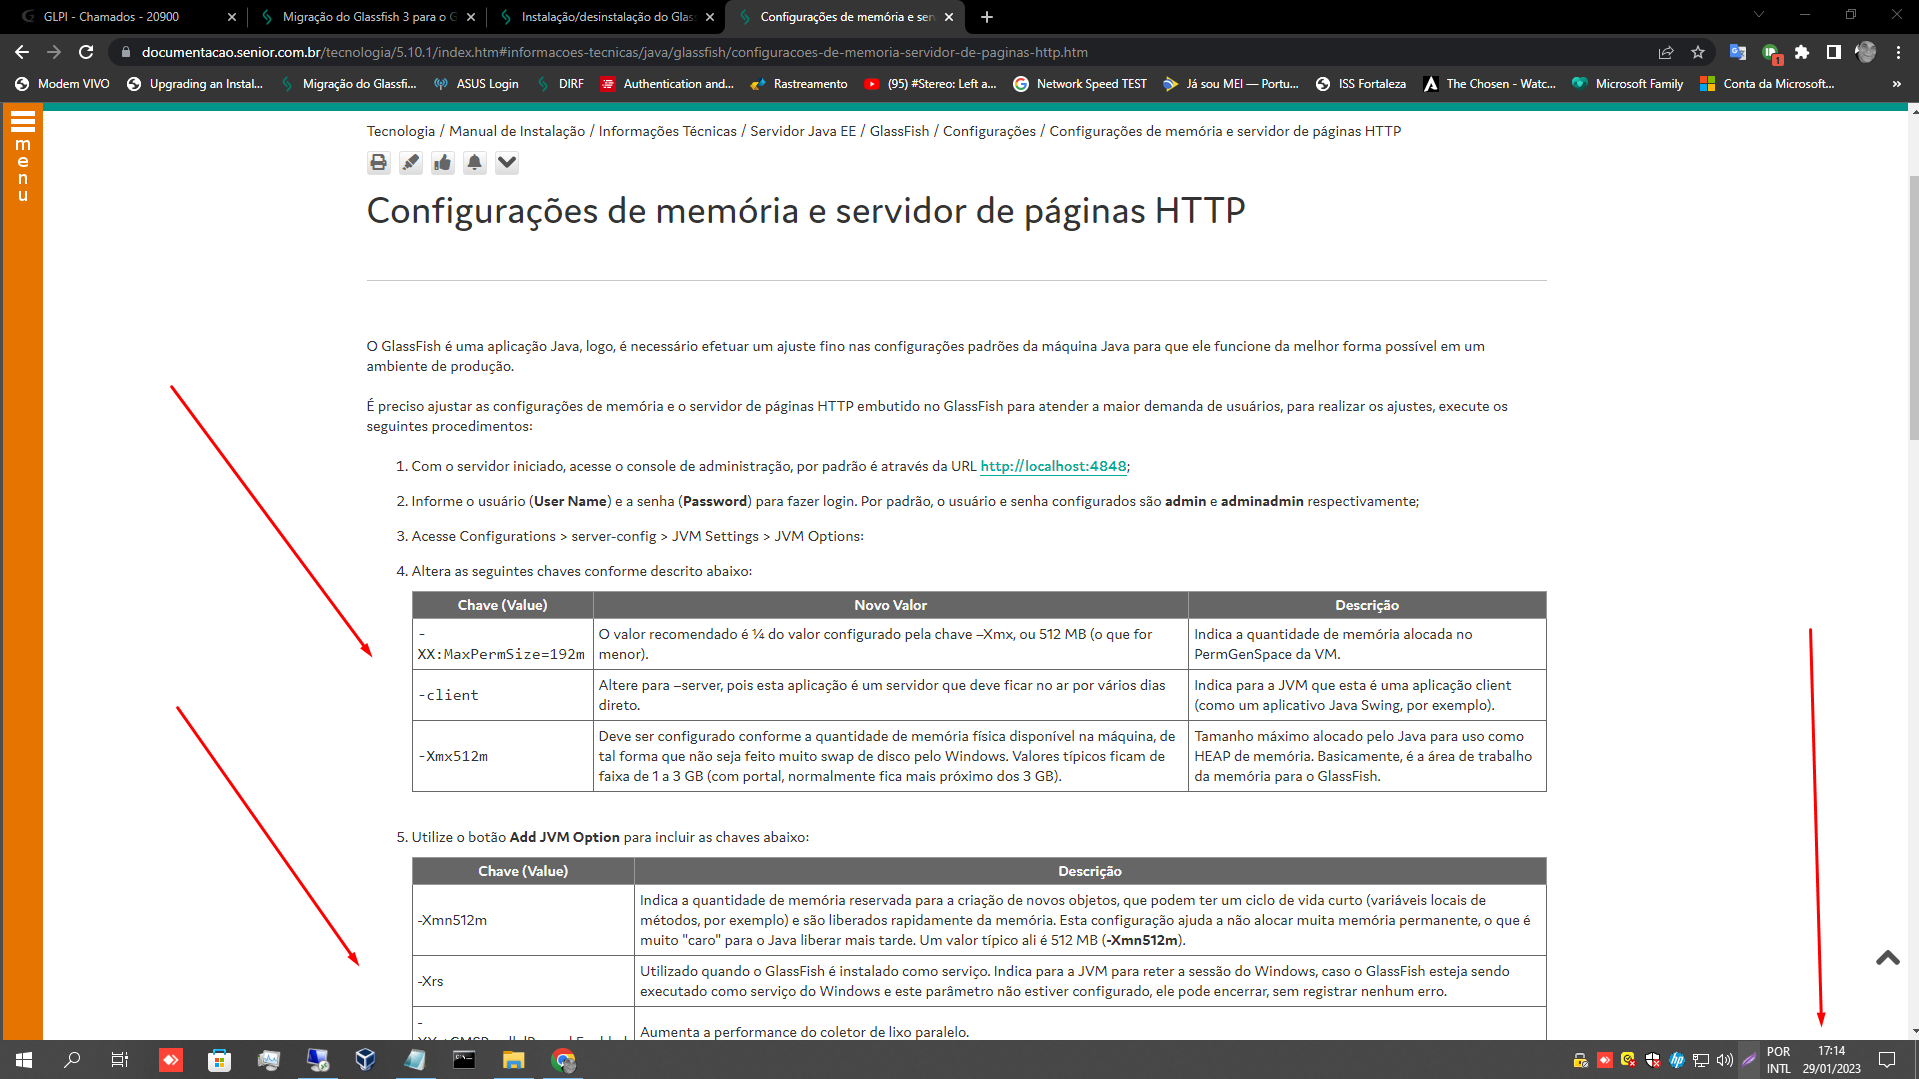Switch to Migração do Glassfish 3 tab

(365, 17)
